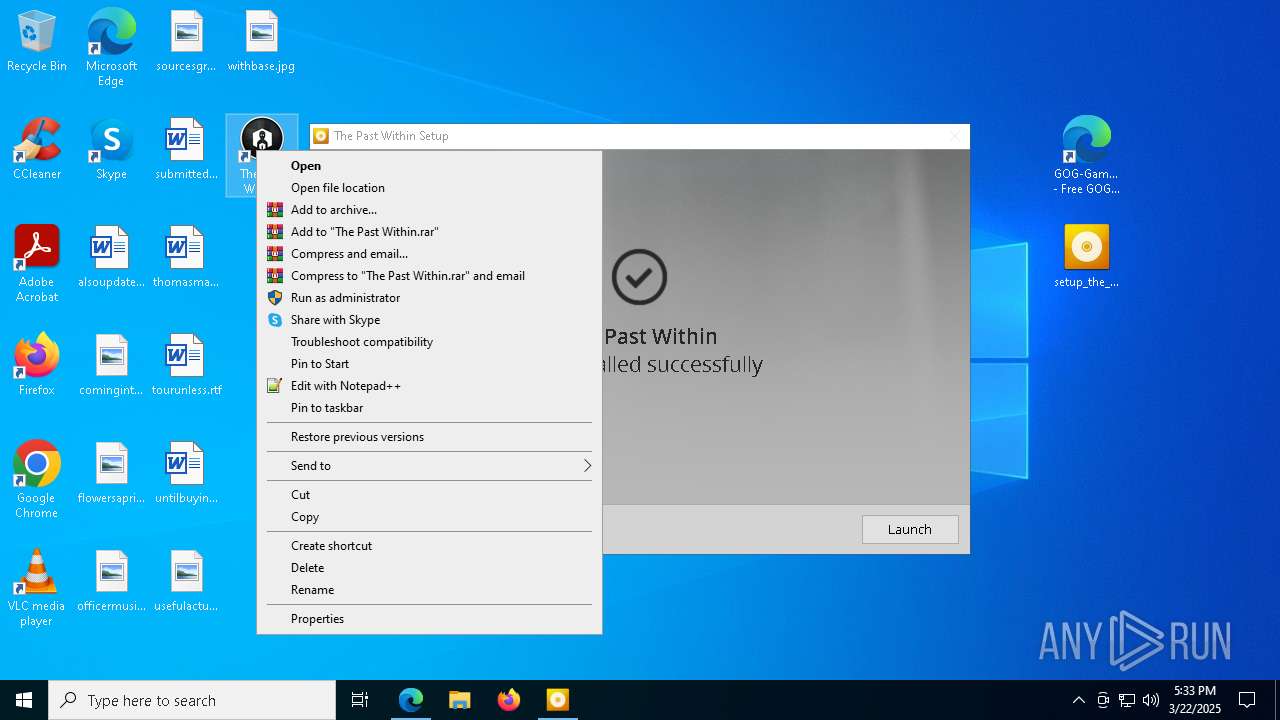
Task: Show hidden system tray icons
Action: [1078, 700]
